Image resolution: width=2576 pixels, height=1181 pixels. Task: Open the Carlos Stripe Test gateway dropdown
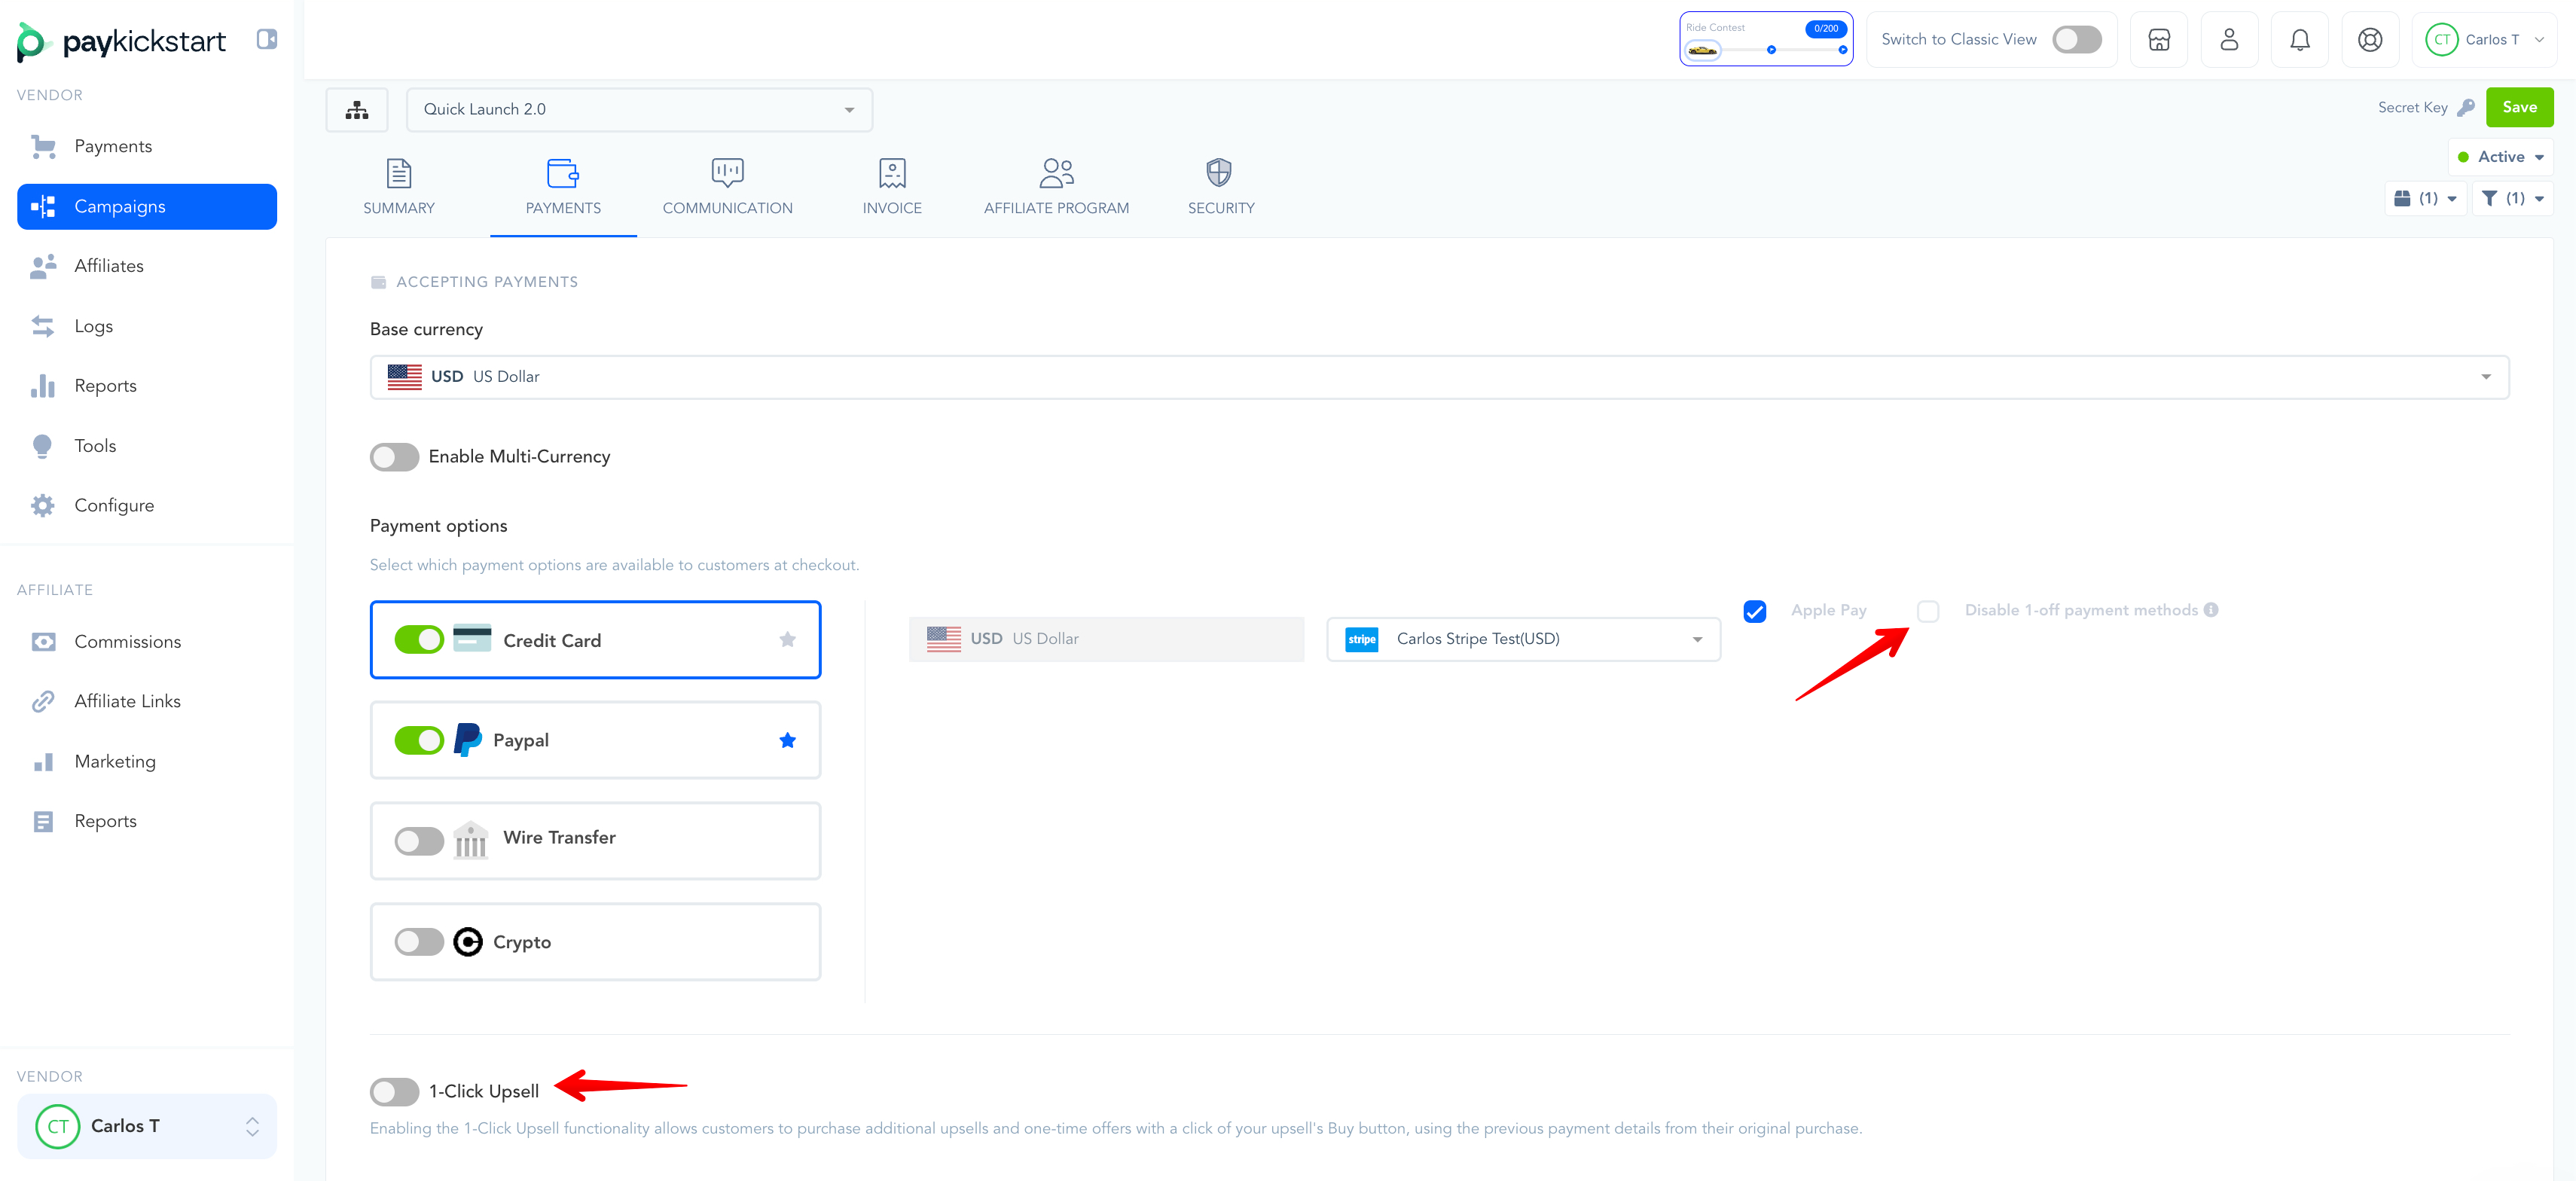pyautogui.click(x=1522, y=639)
